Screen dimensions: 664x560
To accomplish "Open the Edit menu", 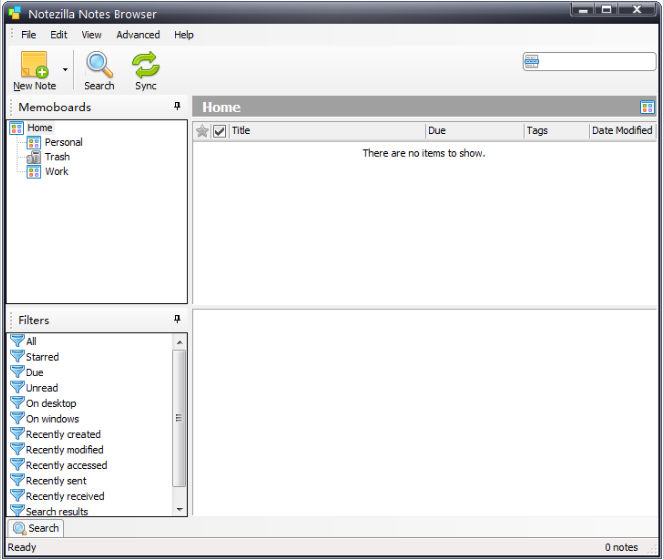I will (x=58, y=35).
